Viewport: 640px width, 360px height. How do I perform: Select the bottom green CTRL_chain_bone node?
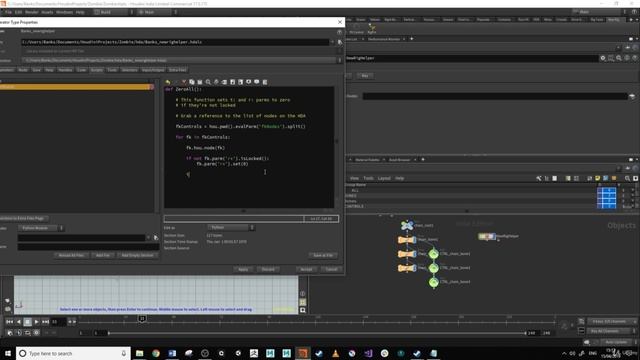pyautogui.click(x=433, y=282)
